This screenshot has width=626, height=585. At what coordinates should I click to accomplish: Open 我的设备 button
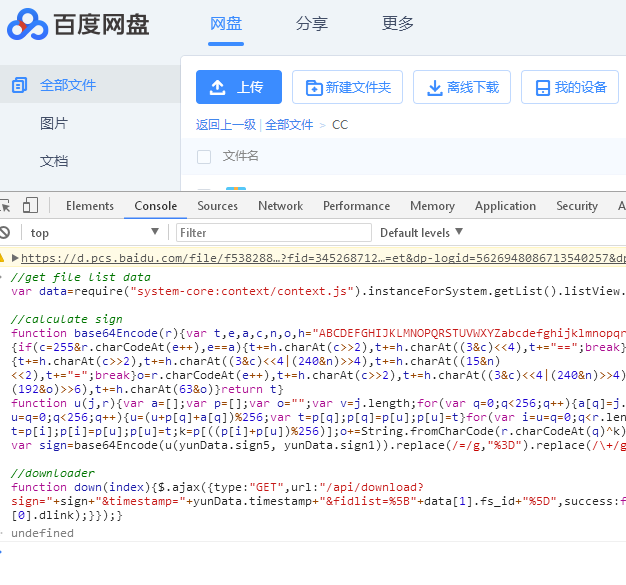570,87
